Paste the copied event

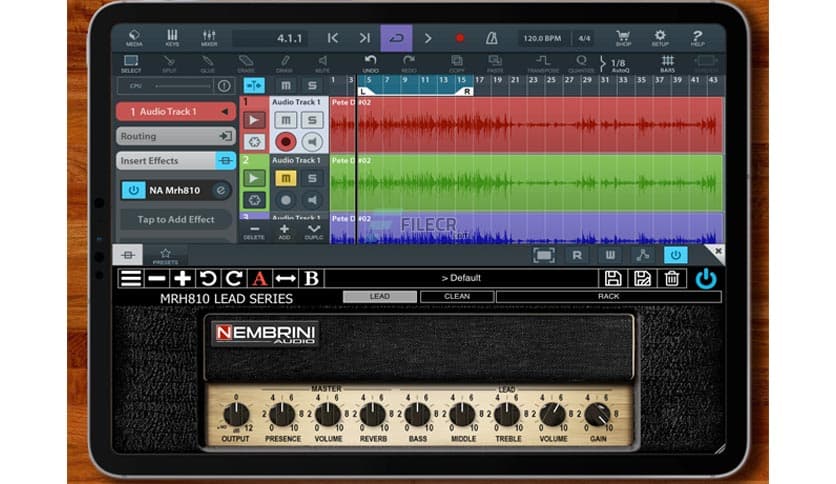[x=495, y=64]
